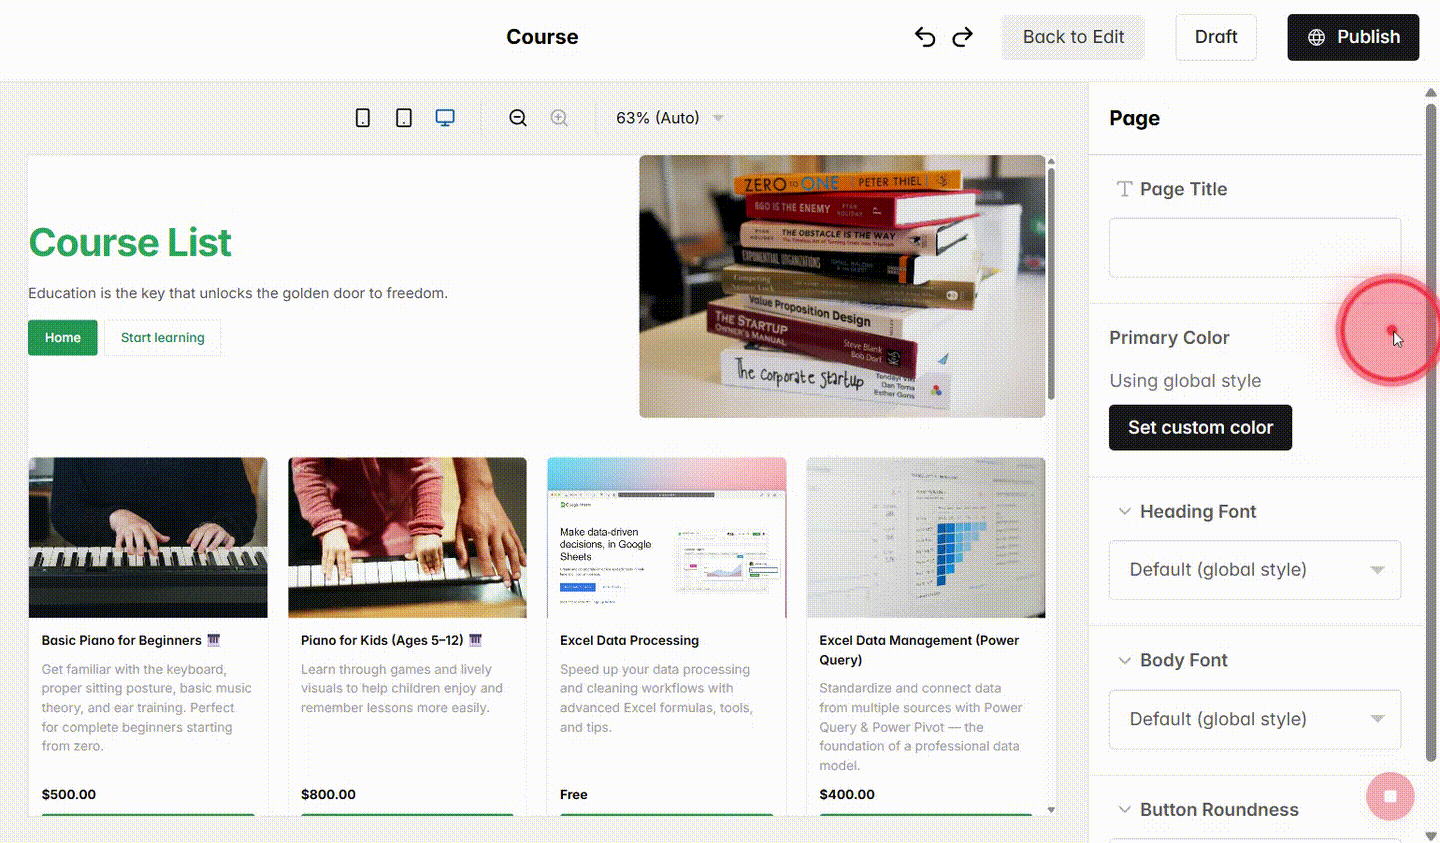1440x843 pixels.
Task: Click 'Education is the key' tagline
Action: pyautogui.click(x=238, y=293)
